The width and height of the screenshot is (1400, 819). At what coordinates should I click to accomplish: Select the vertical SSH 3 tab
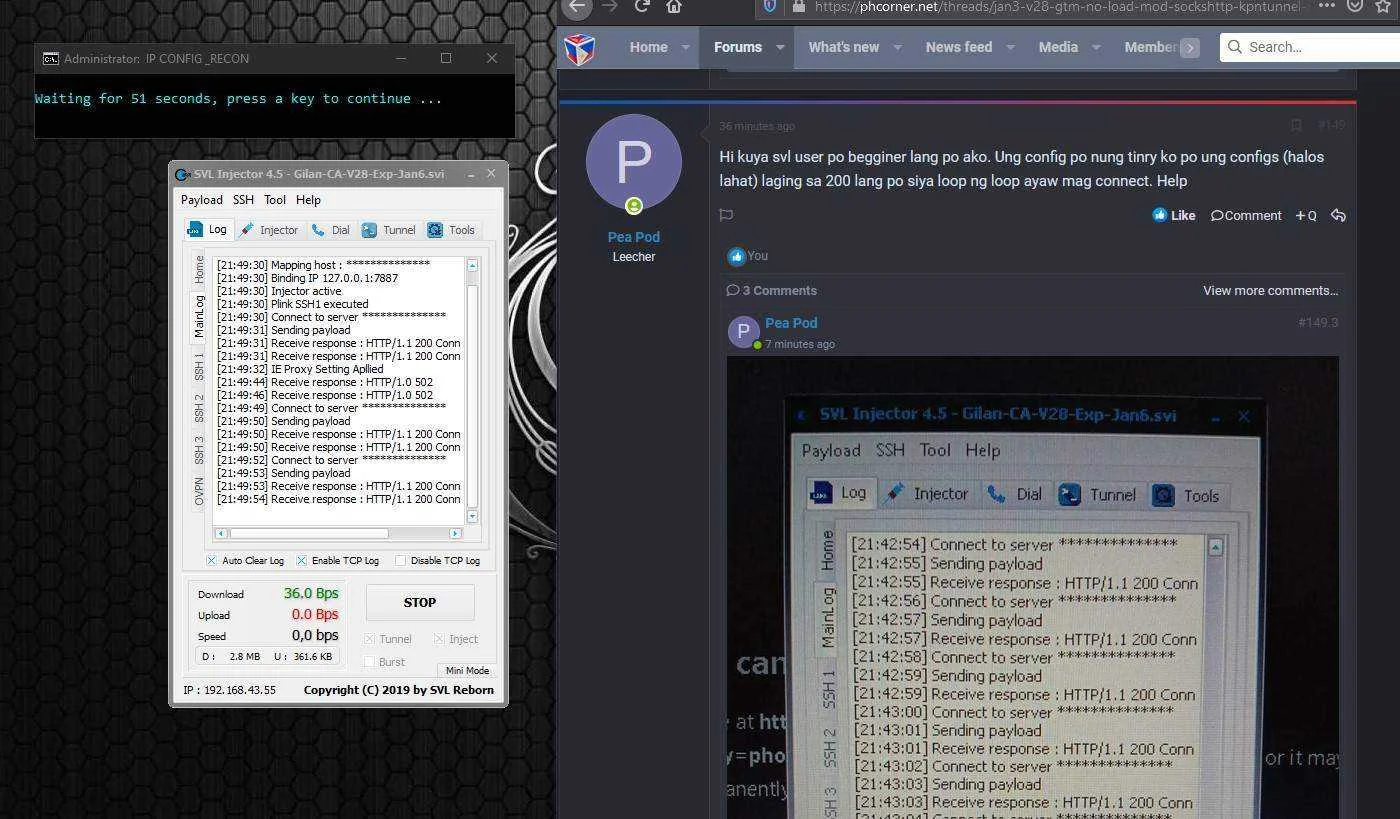point(198,450)
